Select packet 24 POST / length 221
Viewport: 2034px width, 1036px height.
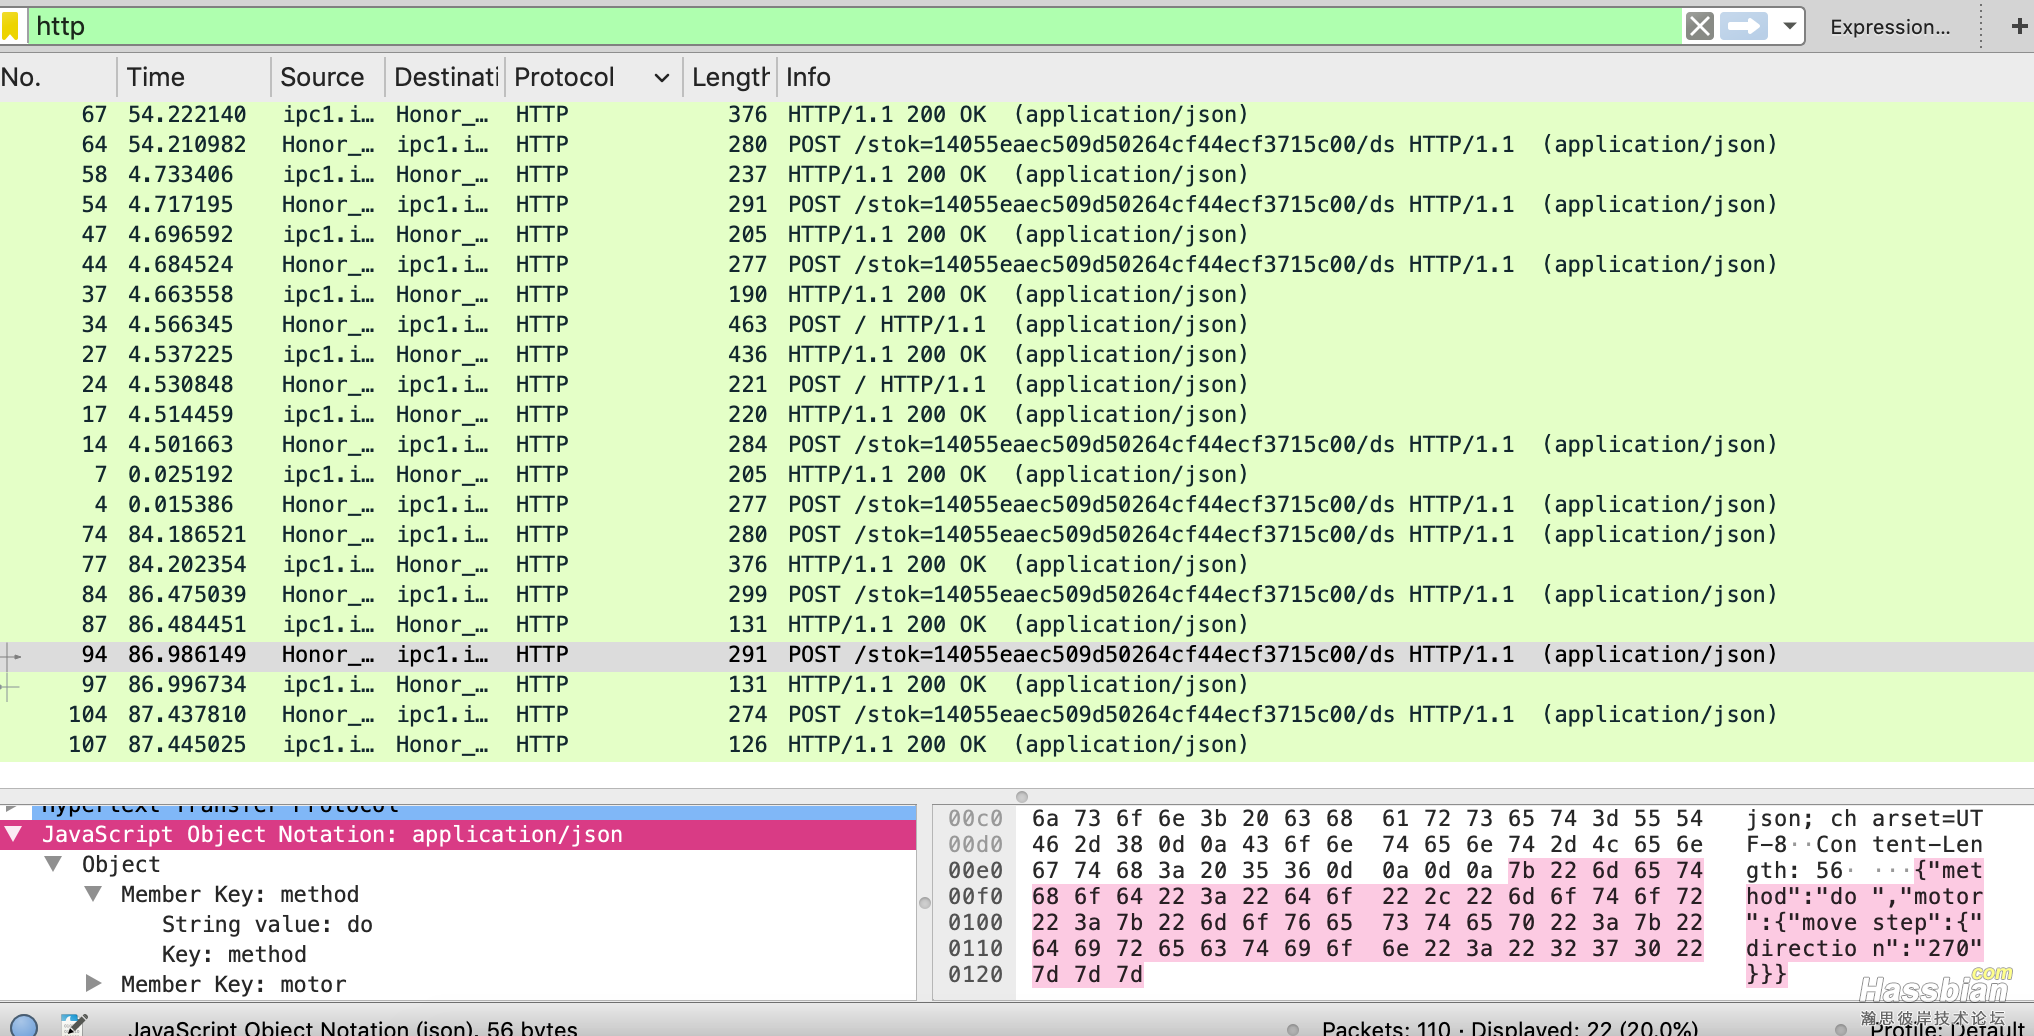(x=1017, y=385)
